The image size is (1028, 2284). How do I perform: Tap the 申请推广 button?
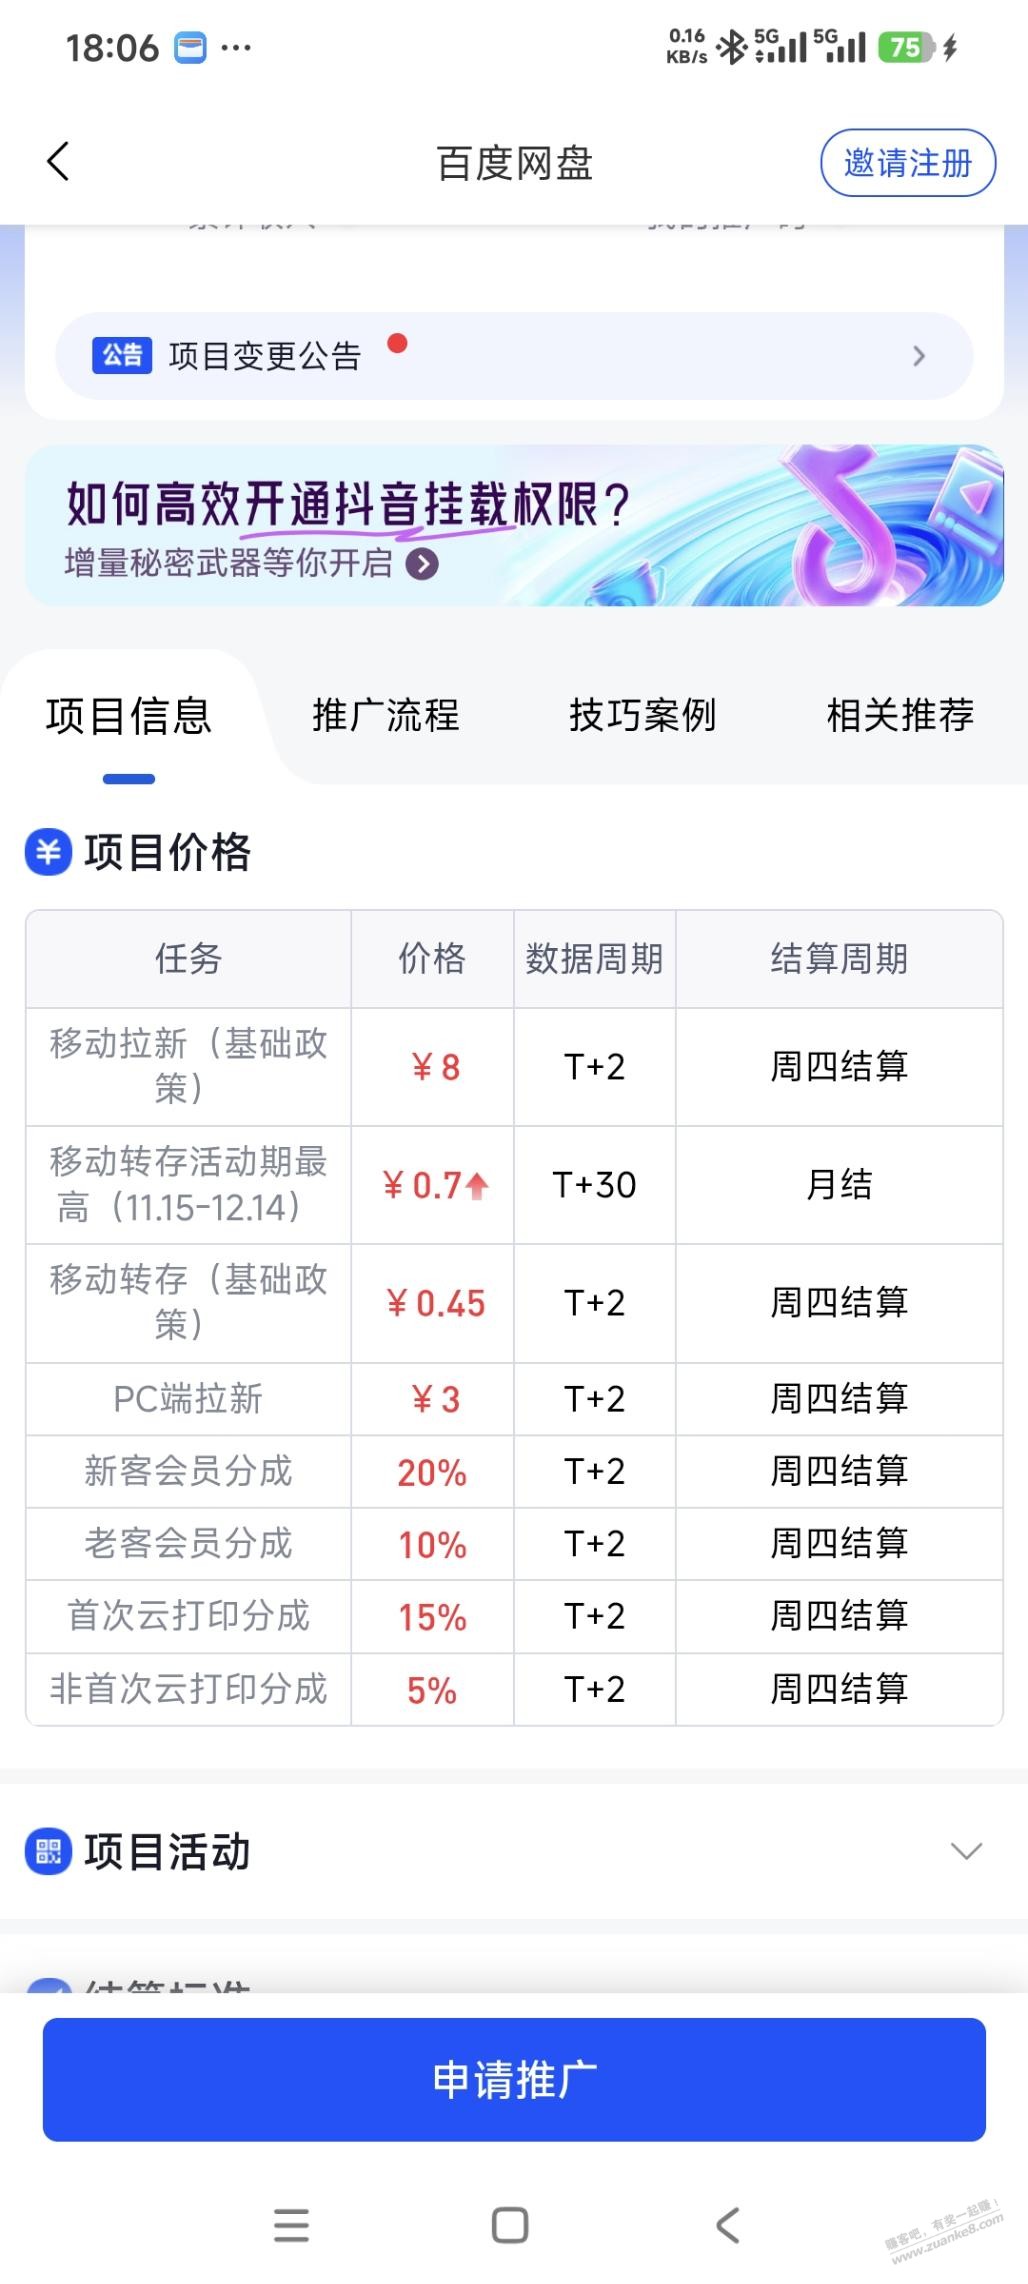tap(514, 2079)
